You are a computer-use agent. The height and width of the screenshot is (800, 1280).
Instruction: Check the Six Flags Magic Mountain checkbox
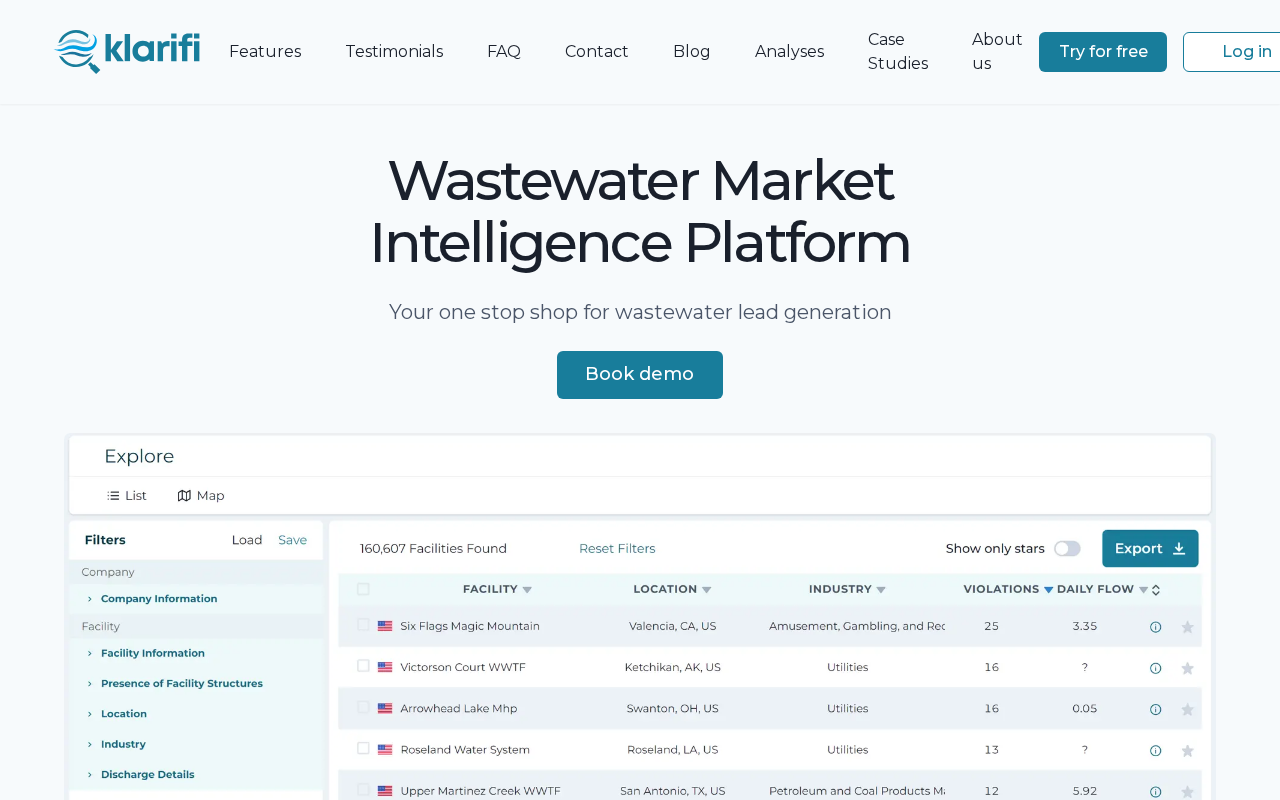tap(363, 625)
